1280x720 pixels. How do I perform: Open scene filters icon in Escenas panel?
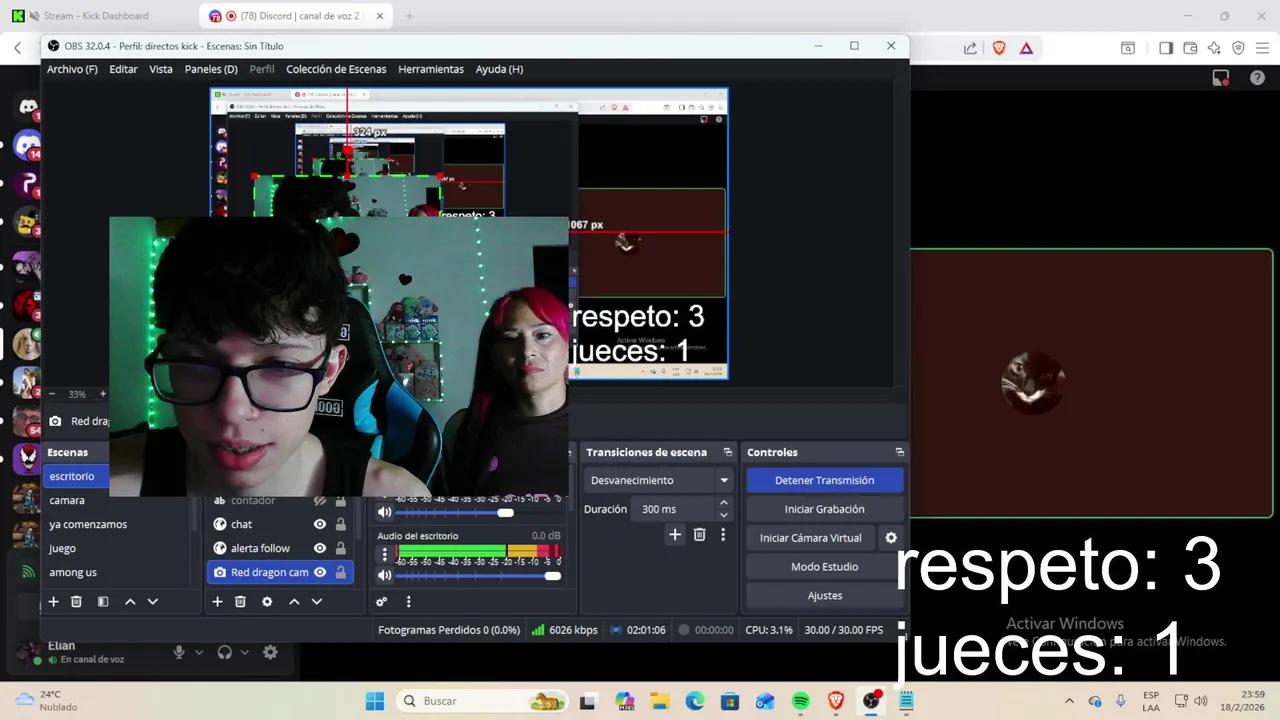103,601
